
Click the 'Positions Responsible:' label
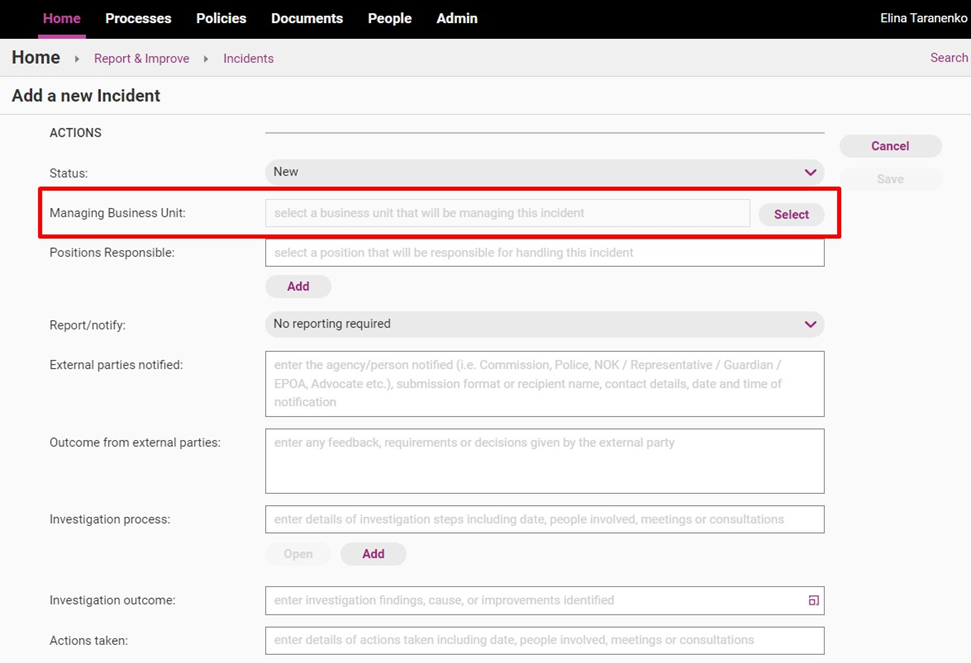(112, 253)
